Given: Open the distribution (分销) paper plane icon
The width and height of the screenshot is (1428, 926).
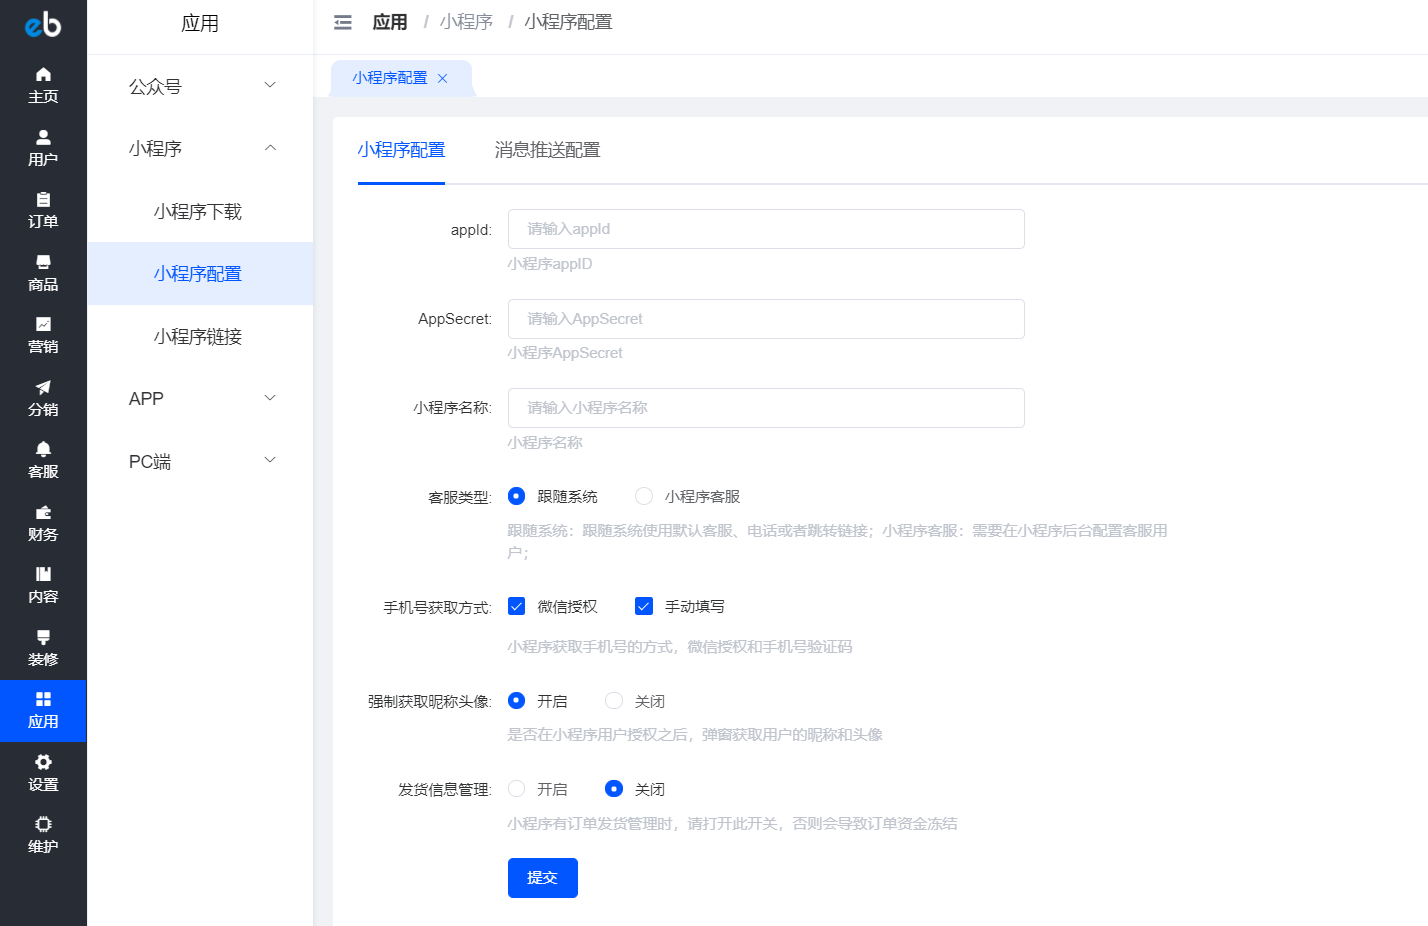Looking at the screenshot, I should [x=43, y=388].
